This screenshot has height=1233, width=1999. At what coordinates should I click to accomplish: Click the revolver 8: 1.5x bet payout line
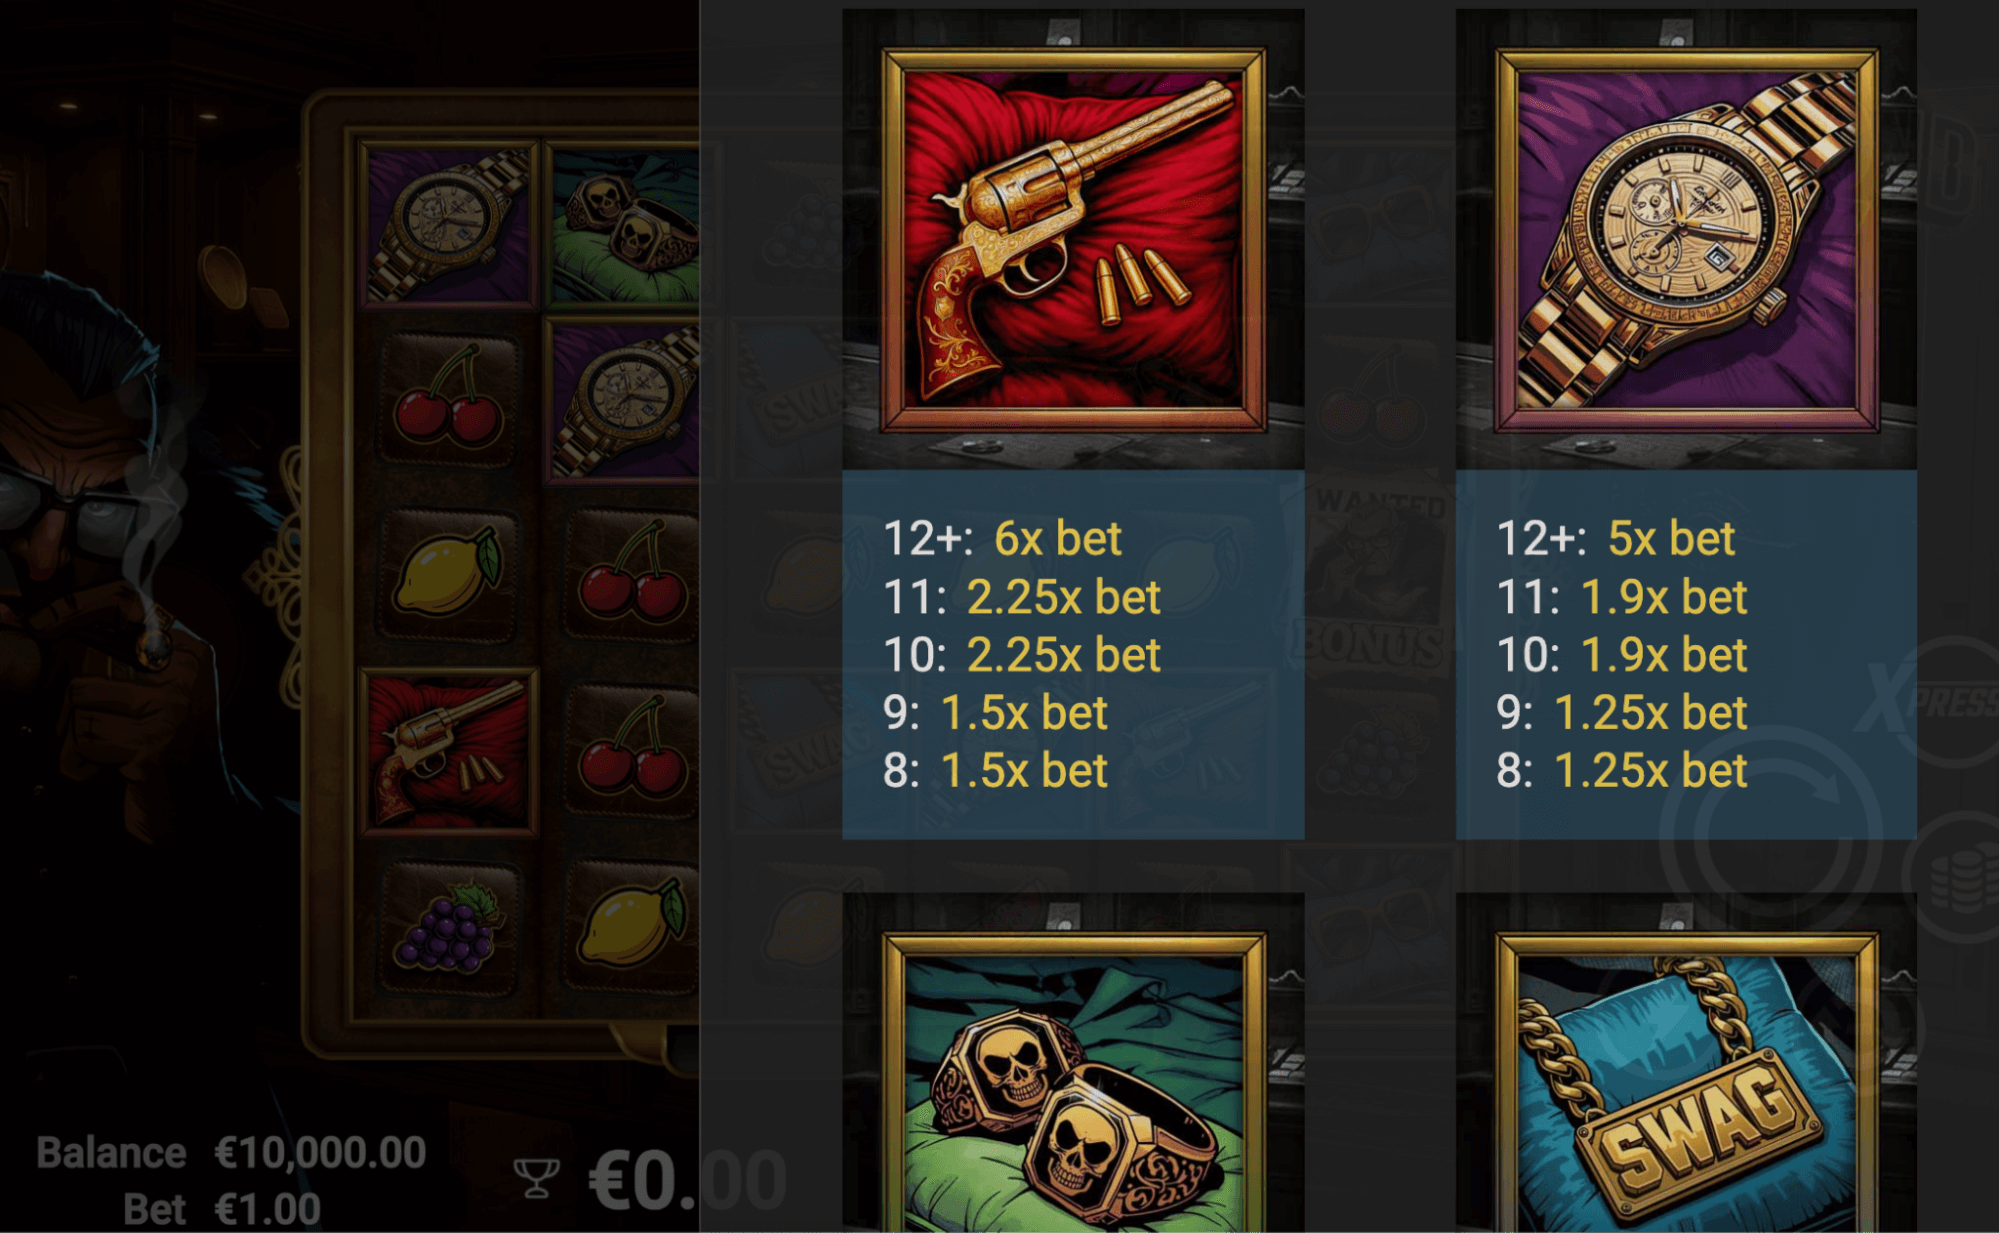pos(996,771)
